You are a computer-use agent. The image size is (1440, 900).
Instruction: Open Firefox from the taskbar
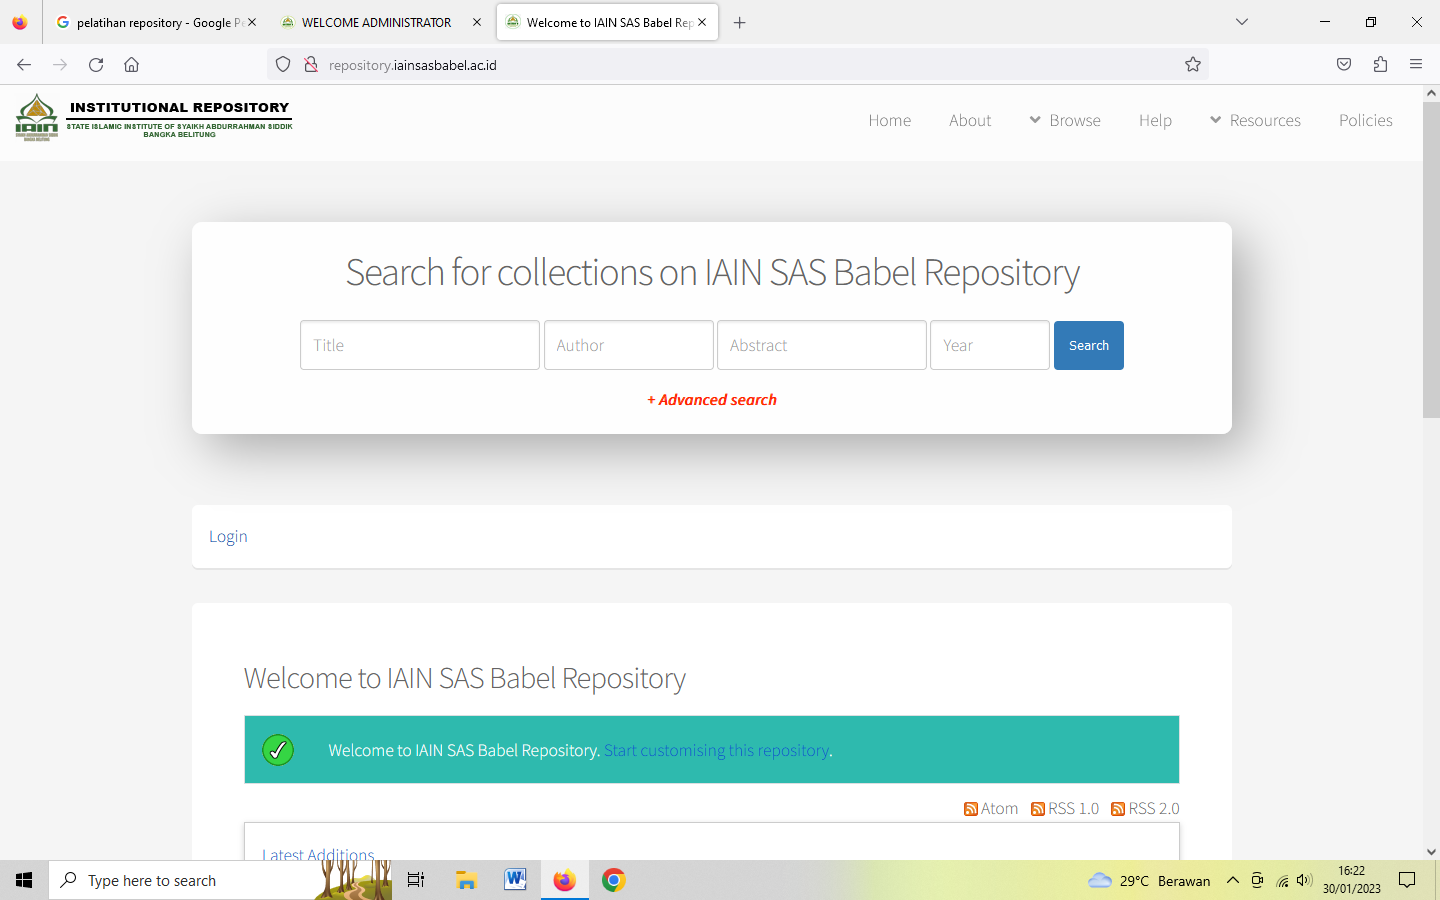[565, 880]
